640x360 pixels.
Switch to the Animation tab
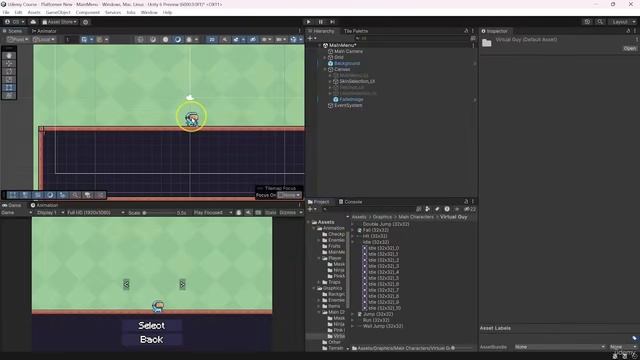point(44,205)
